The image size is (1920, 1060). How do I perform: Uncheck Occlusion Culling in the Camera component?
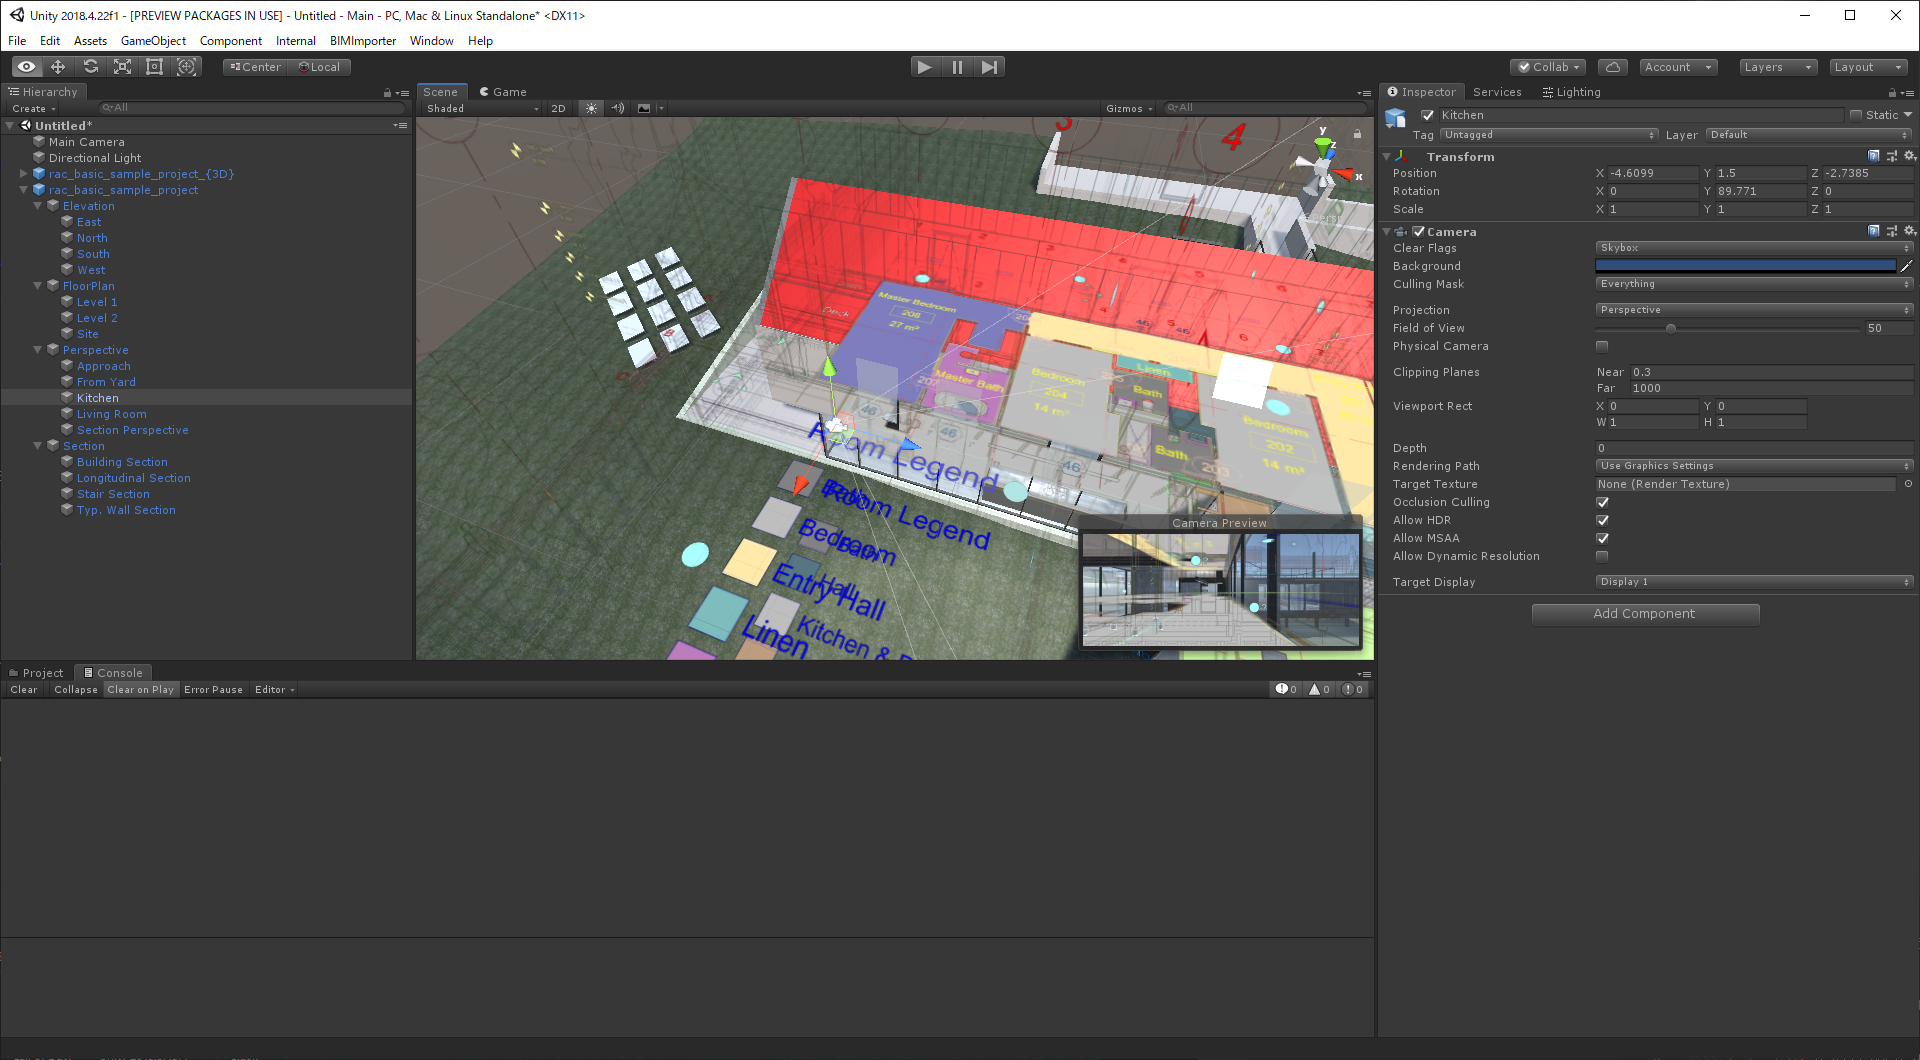1602,501
